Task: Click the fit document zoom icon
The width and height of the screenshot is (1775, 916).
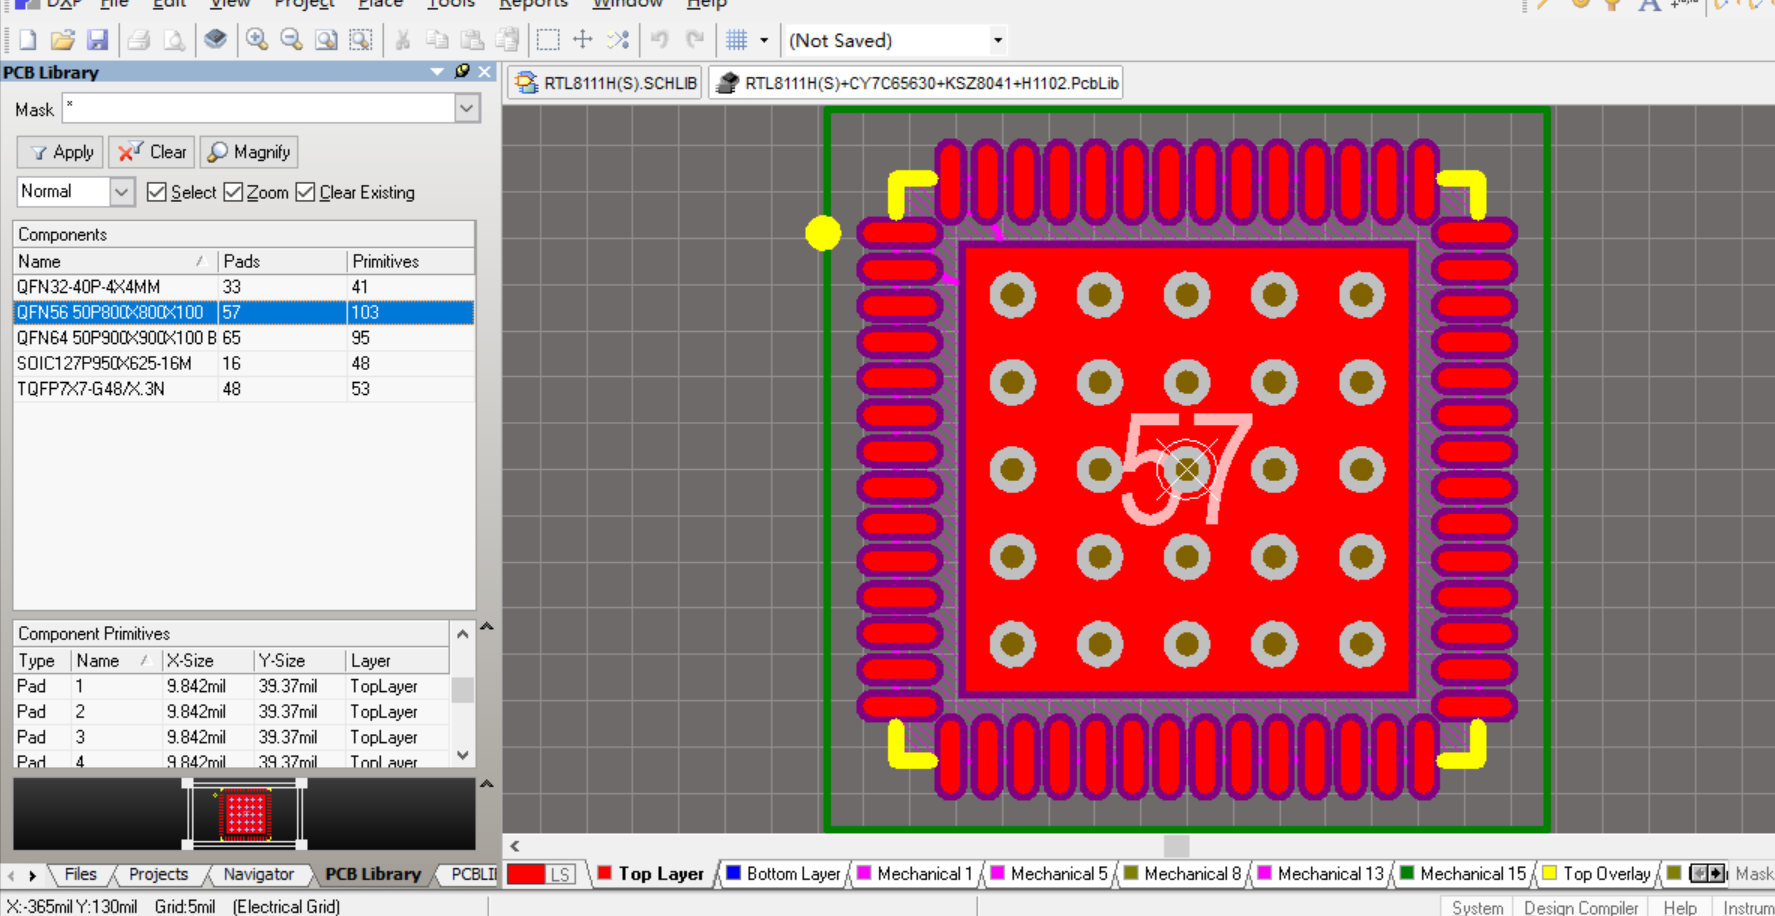Action: (x=326, y=40)
